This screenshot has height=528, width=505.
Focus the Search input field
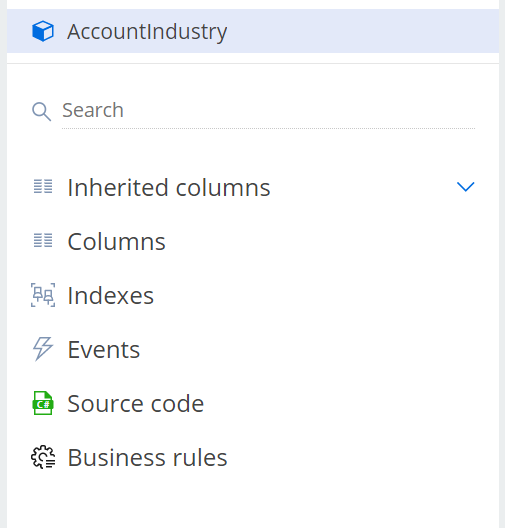coord(268,111)
